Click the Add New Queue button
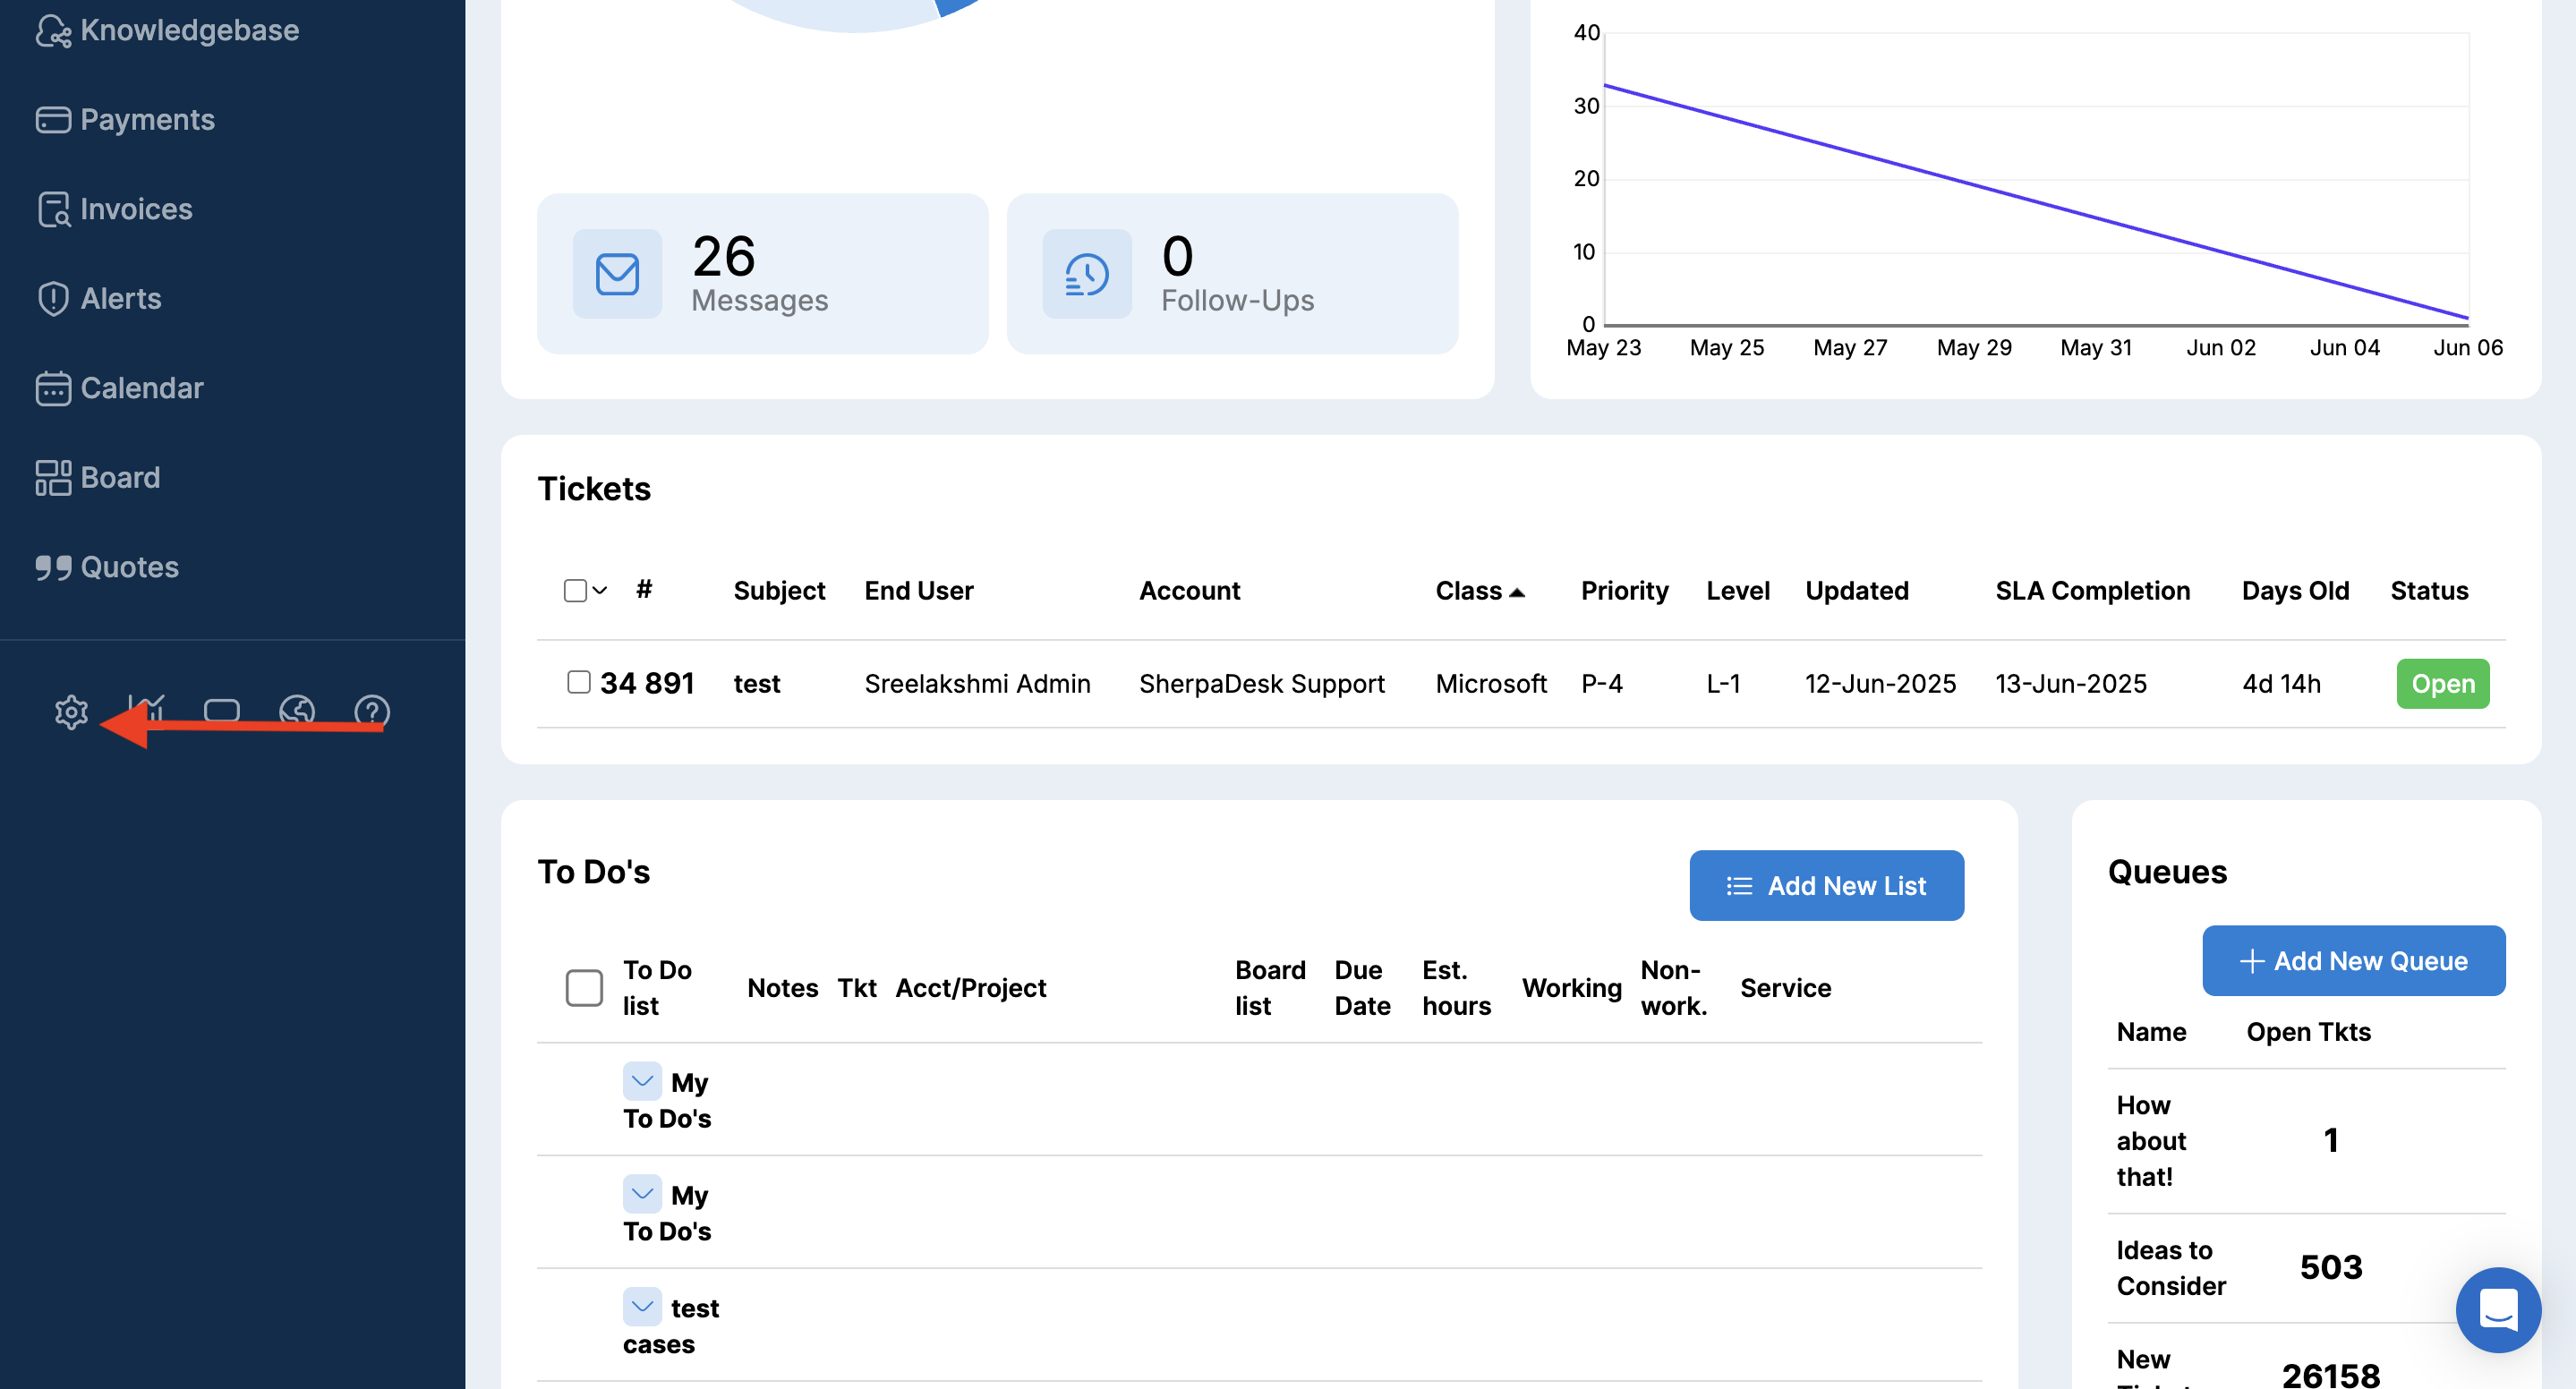The height and width of the screenshot is (1389, 2576). pos(2353,960)
